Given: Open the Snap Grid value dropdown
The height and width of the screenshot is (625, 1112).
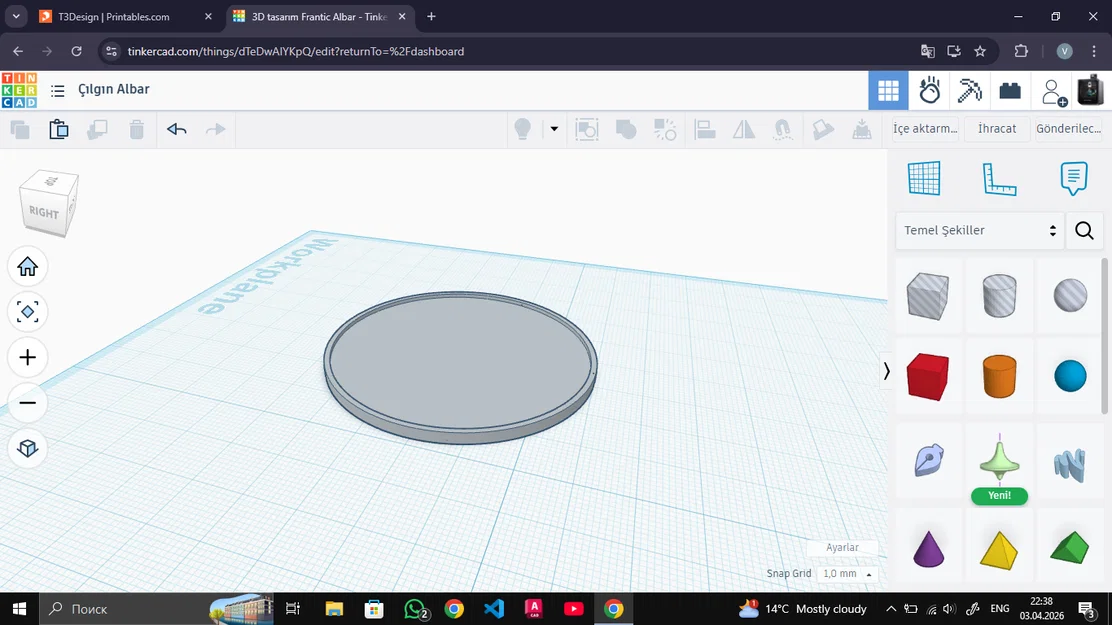Looking at the screenshot, I should point(843,573).
